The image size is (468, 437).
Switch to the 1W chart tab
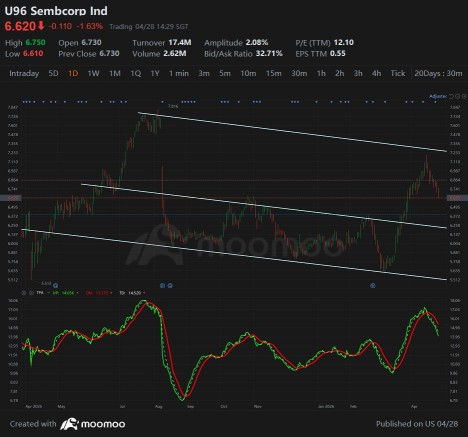pos(93,73)
